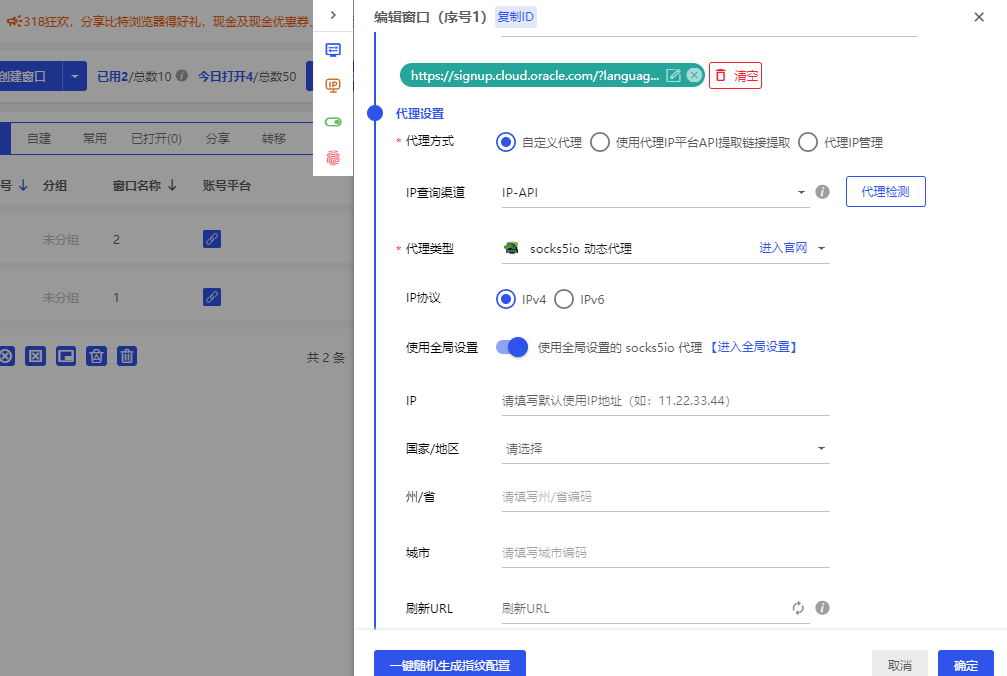The width and height of the screenshot is (1007, 676).
Task: Click 创建窗口 button
Action: click(x=30, y=76)
